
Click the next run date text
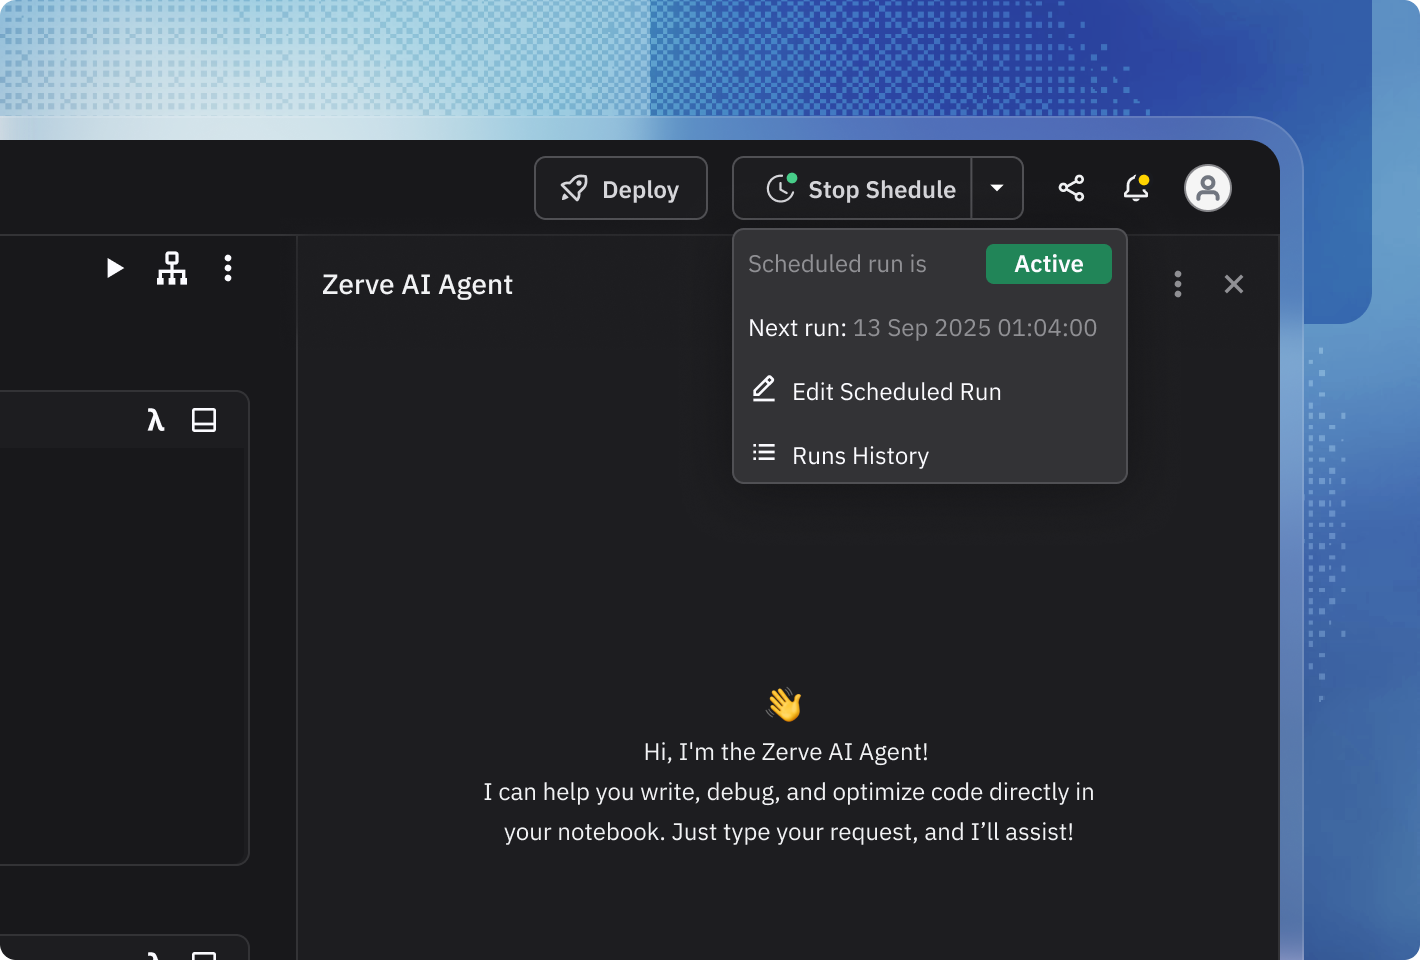click(974, 328)
